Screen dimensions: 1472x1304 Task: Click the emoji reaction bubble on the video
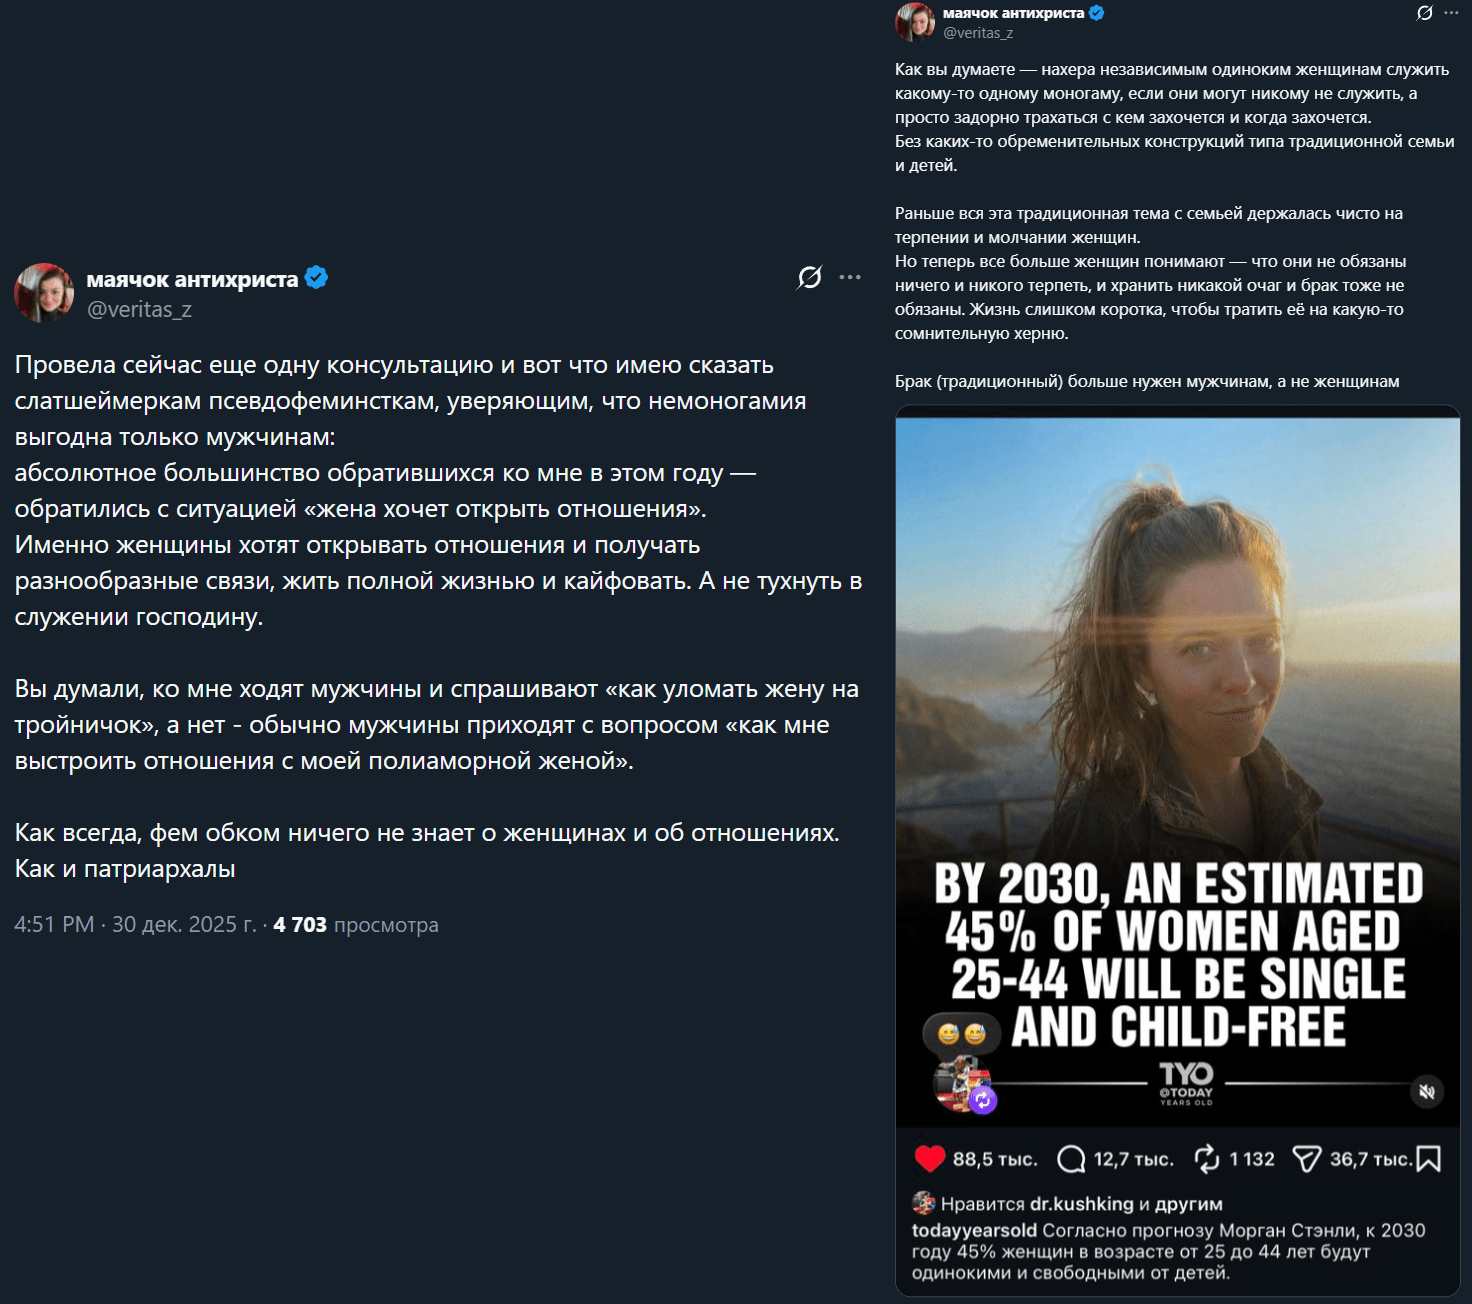(962, 1034)
